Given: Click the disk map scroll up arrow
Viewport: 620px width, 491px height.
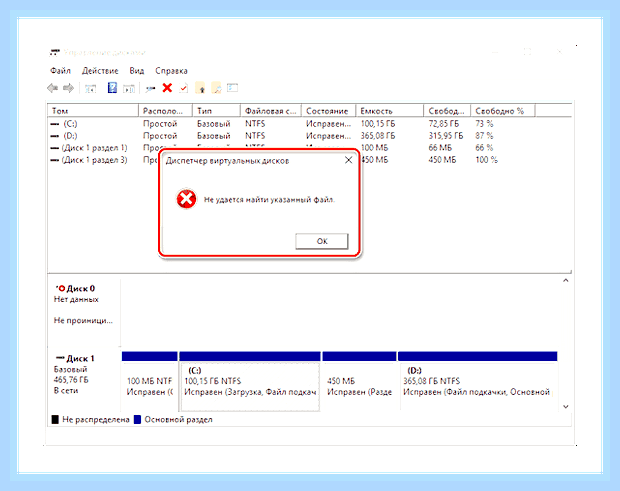Looking at the screenshot, I should tap(566, 280).
